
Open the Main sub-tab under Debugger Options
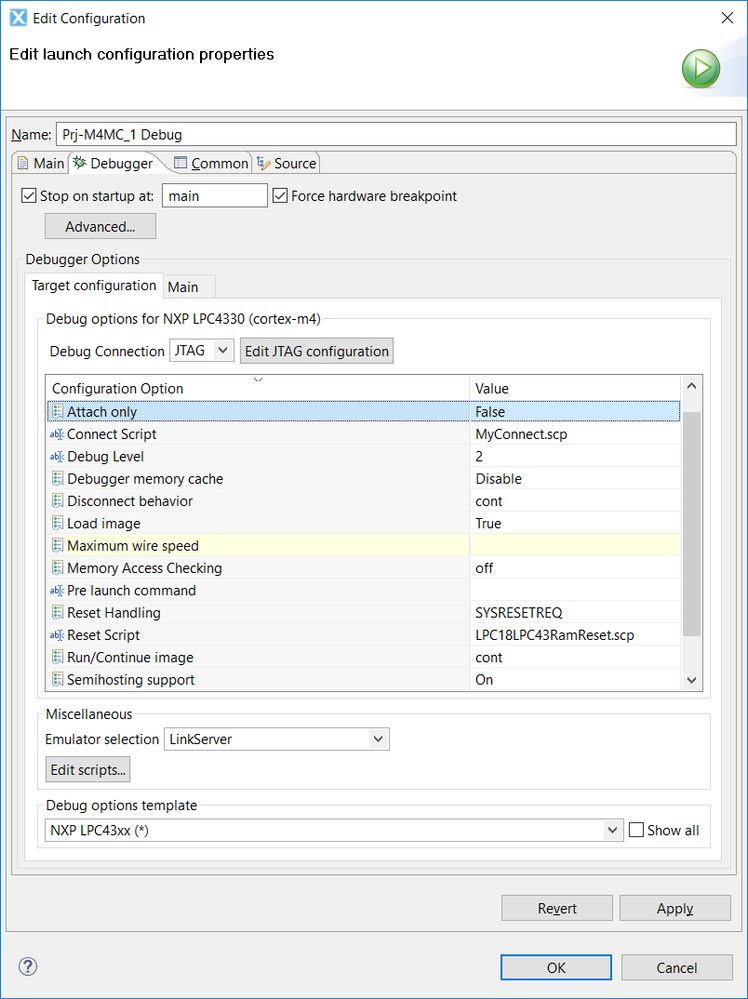click(x=186, y=286)
